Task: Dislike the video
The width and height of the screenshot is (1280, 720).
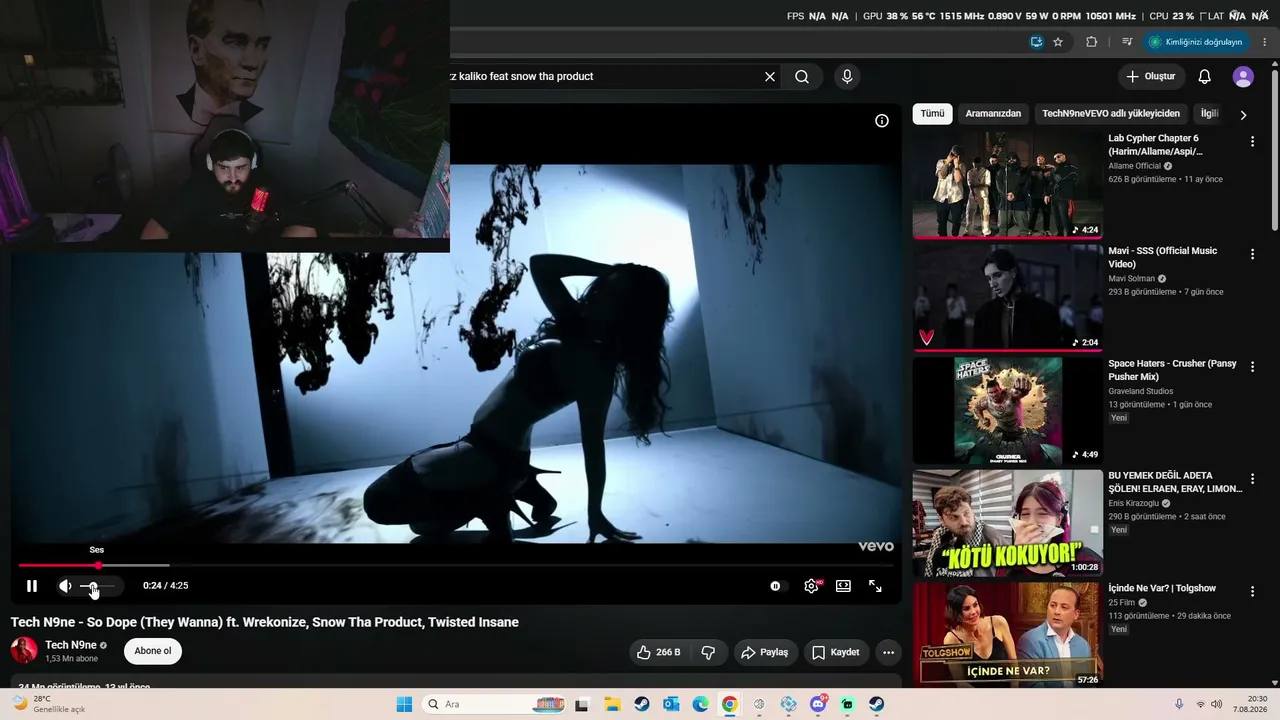Action: click(708, 652)
